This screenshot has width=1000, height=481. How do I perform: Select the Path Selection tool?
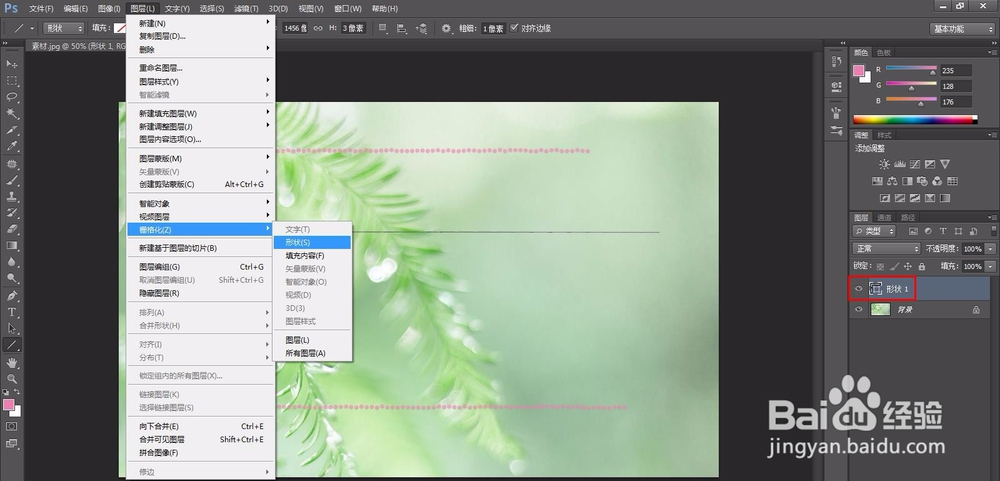[11, 329]
